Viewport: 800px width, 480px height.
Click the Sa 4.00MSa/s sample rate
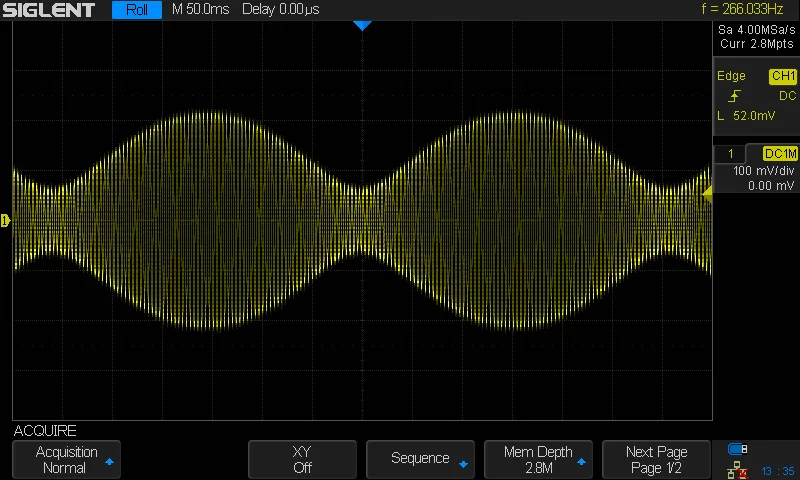tap(757, 30)
